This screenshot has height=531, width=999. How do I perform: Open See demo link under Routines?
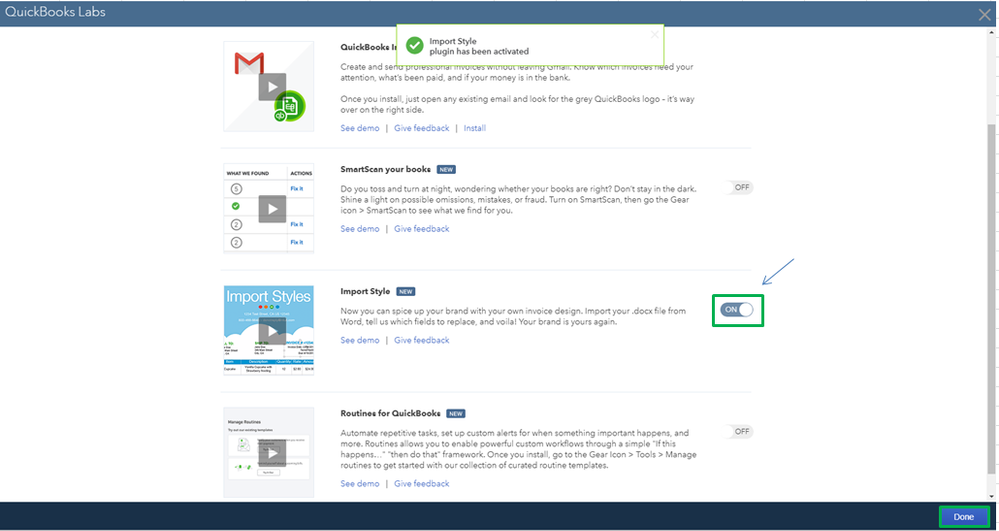click(359, 484)
